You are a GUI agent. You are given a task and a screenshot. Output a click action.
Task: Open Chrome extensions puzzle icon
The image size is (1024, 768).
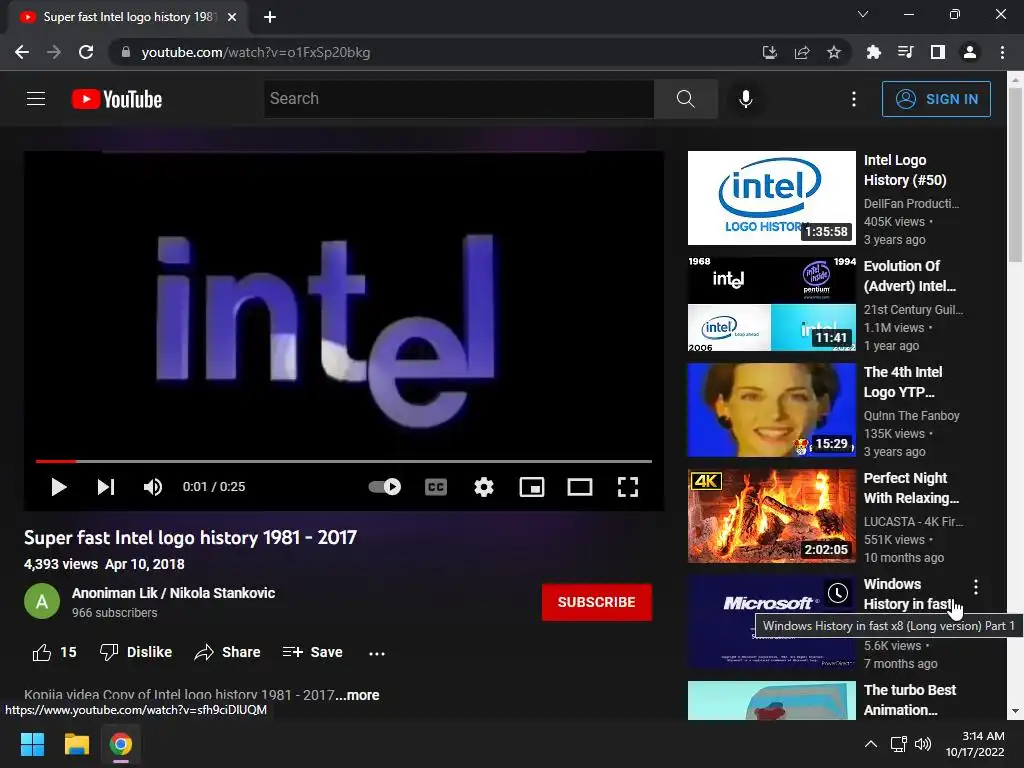point(873,52)
